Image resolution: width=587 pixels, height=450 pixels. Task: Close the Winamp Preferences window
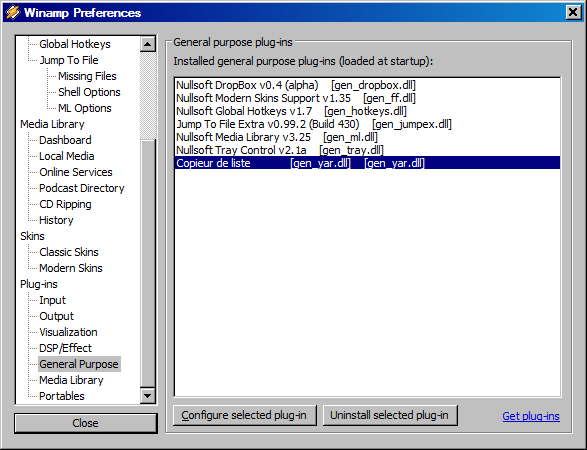tap(573, 12)
